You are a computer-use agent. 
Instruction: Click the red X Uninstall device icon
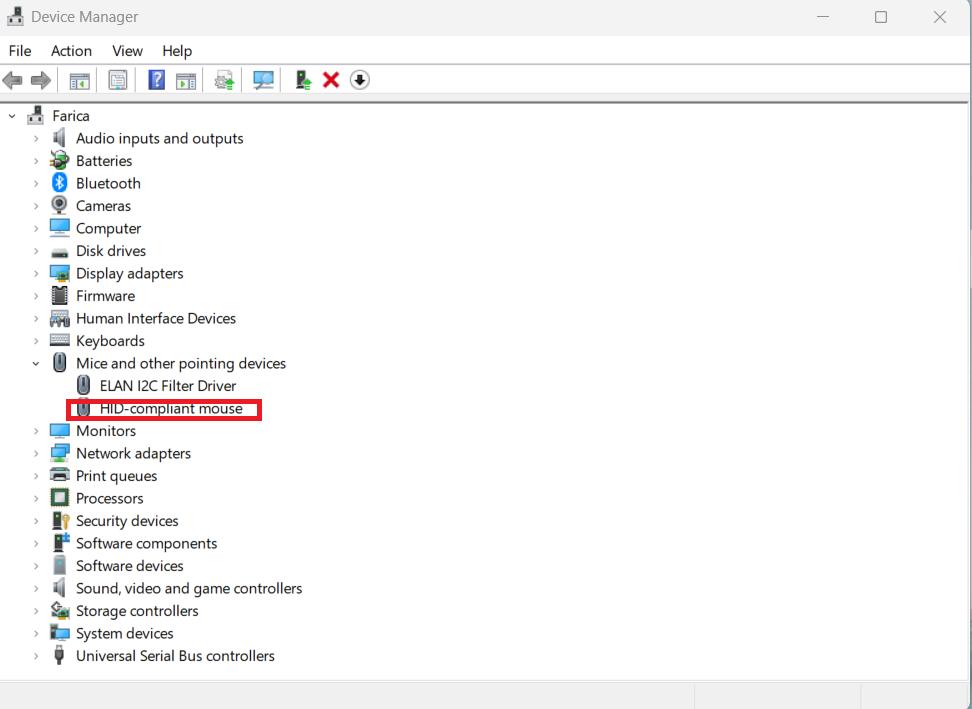(331, 80)
